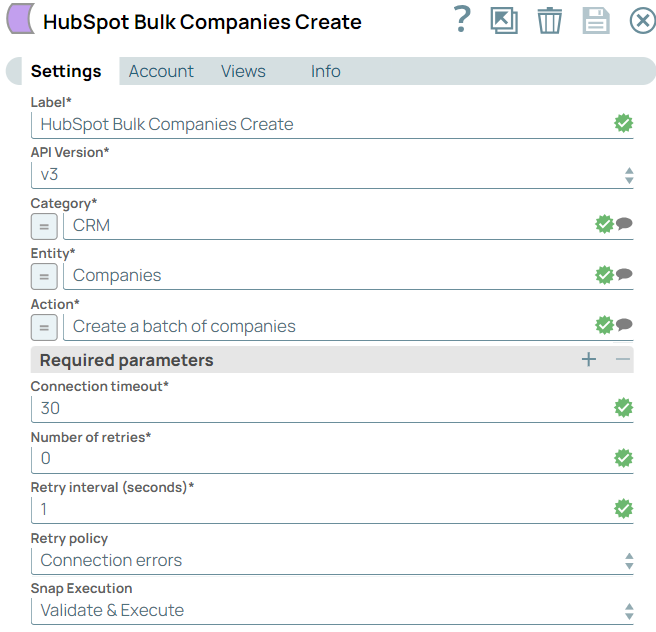This screenshot has width=656, height=632.
Task: Switch to the Settings tab
Action: tap(66, 71)
